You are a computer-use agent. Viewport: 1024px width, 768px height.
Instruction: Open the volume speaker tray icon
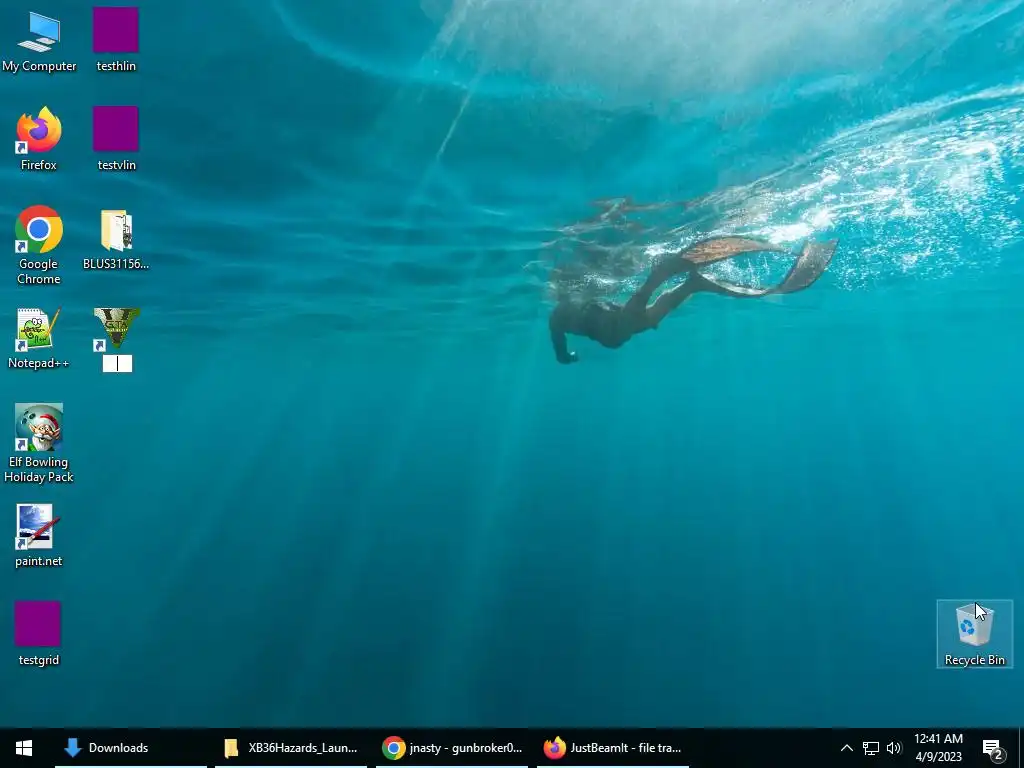(x=893, y=748)
